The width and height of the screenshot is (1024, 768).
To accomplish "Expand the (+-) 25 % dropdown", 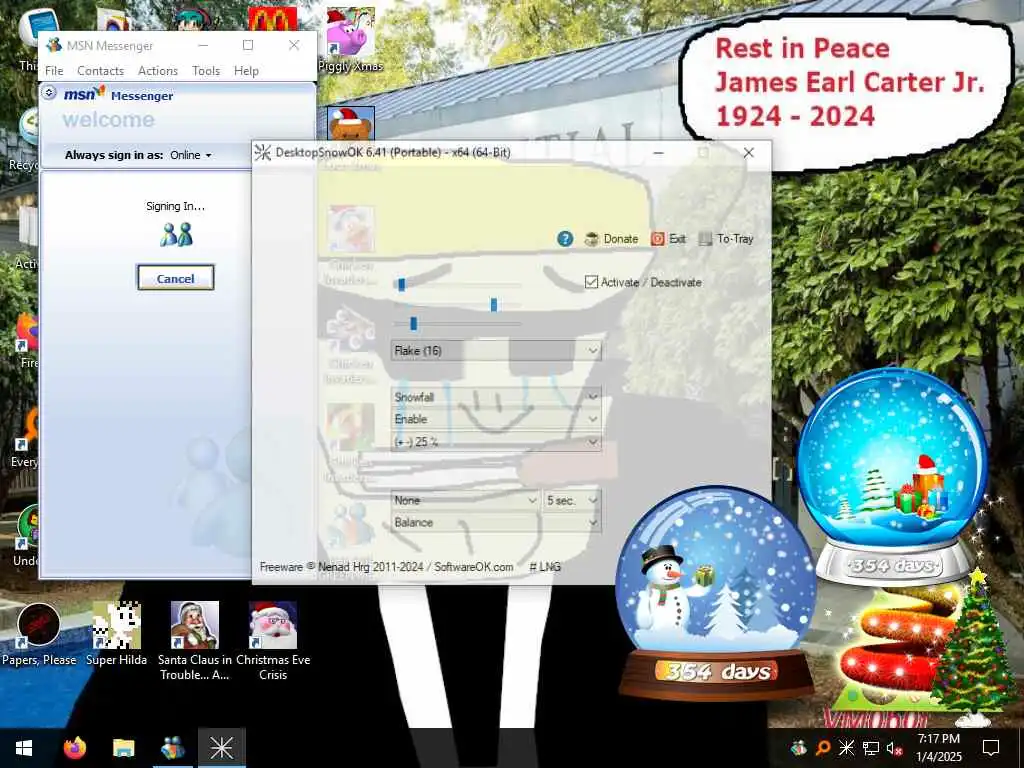I will tap(496, 441).
